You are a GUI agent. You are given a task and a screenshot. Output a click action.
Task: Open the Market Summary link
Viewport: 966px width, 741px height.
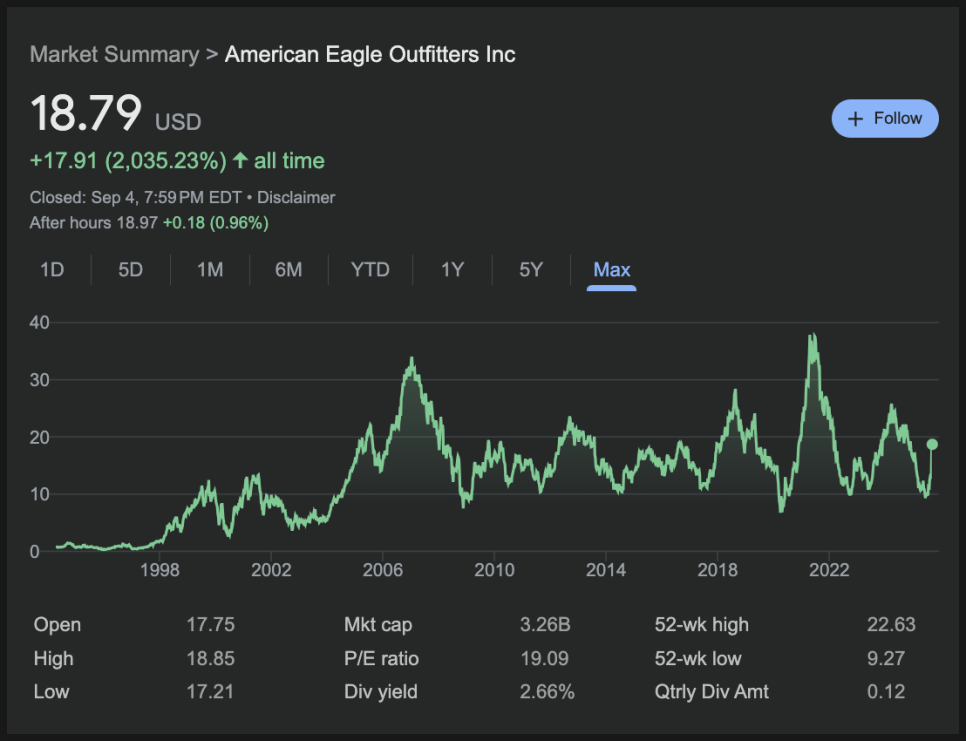[x=115, y=54]
